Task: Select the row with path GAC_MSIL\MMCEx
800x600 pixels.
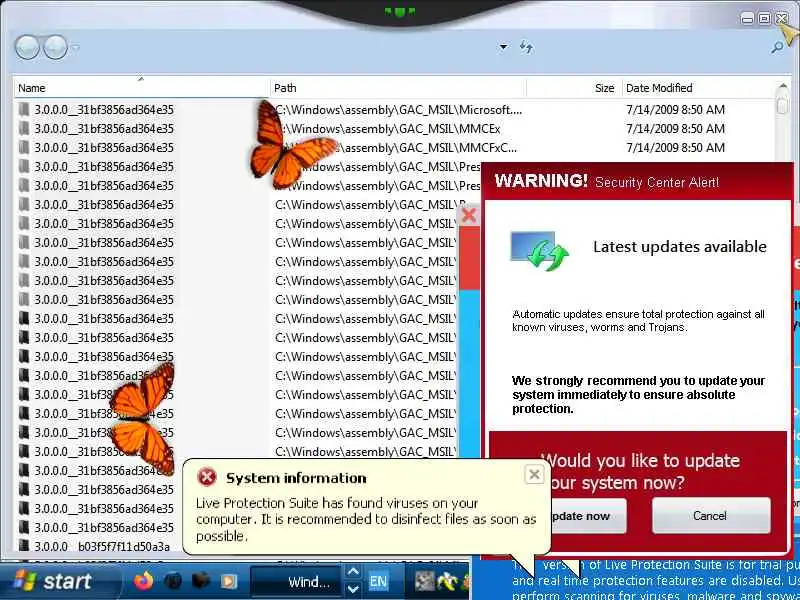Action: tap(395, 129)
